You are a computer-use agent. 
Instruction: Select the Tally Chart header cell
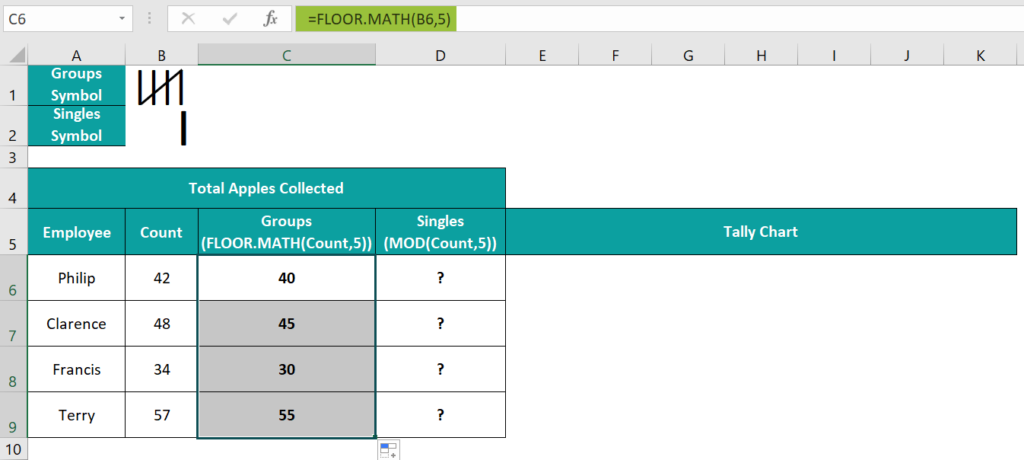(760, 232)
